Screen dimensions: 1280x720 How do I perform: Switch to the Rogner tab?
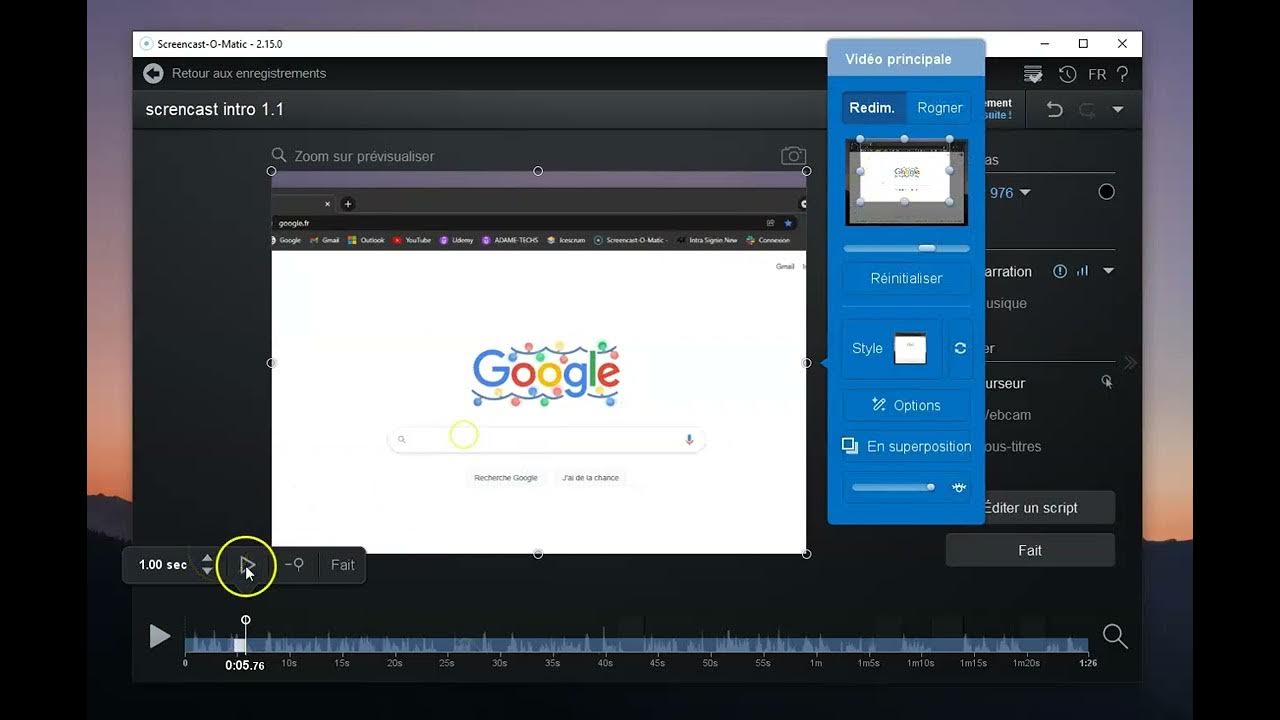pos(940,108)
